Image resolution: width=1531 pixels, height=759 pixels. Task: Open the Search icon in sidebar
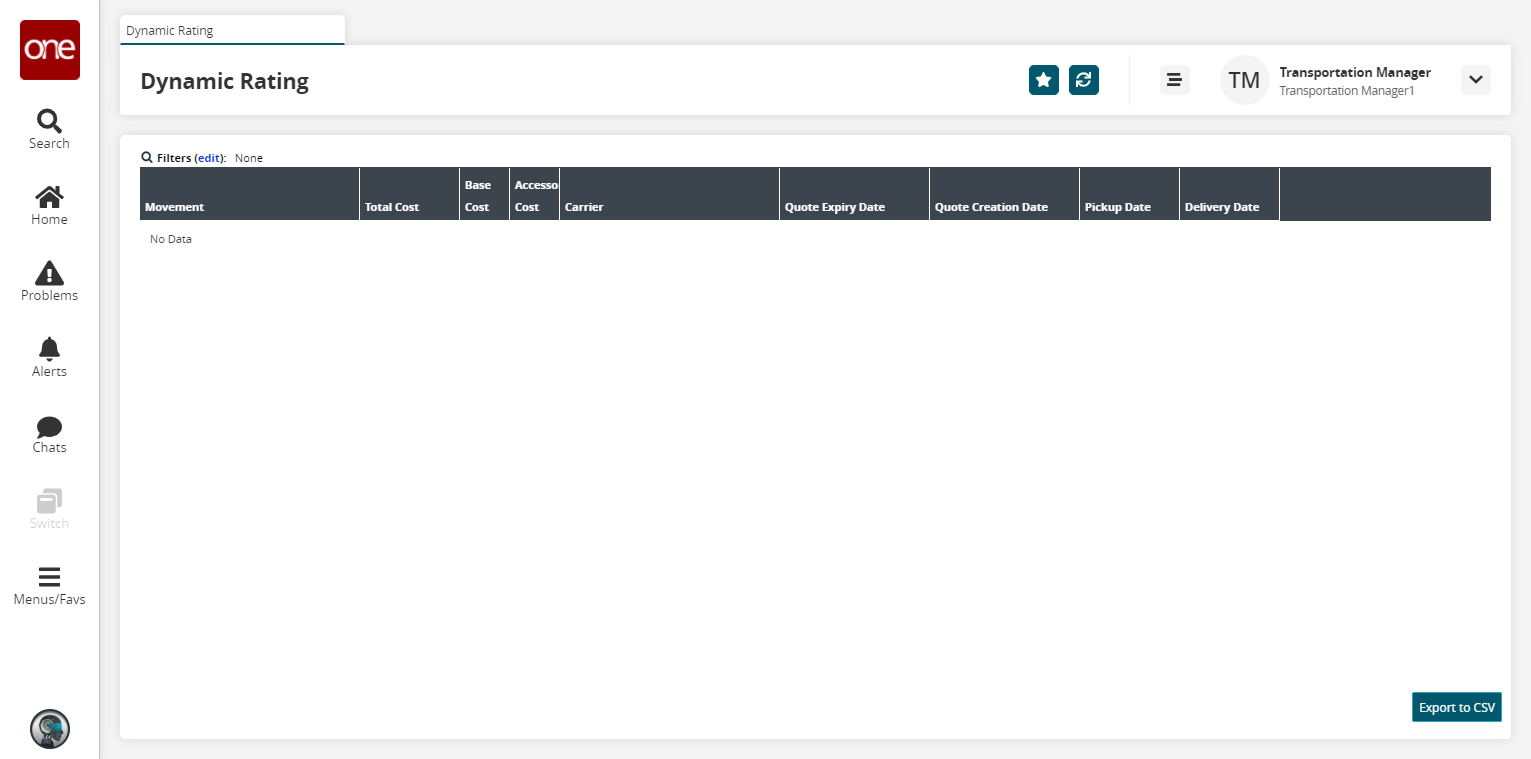49,121
